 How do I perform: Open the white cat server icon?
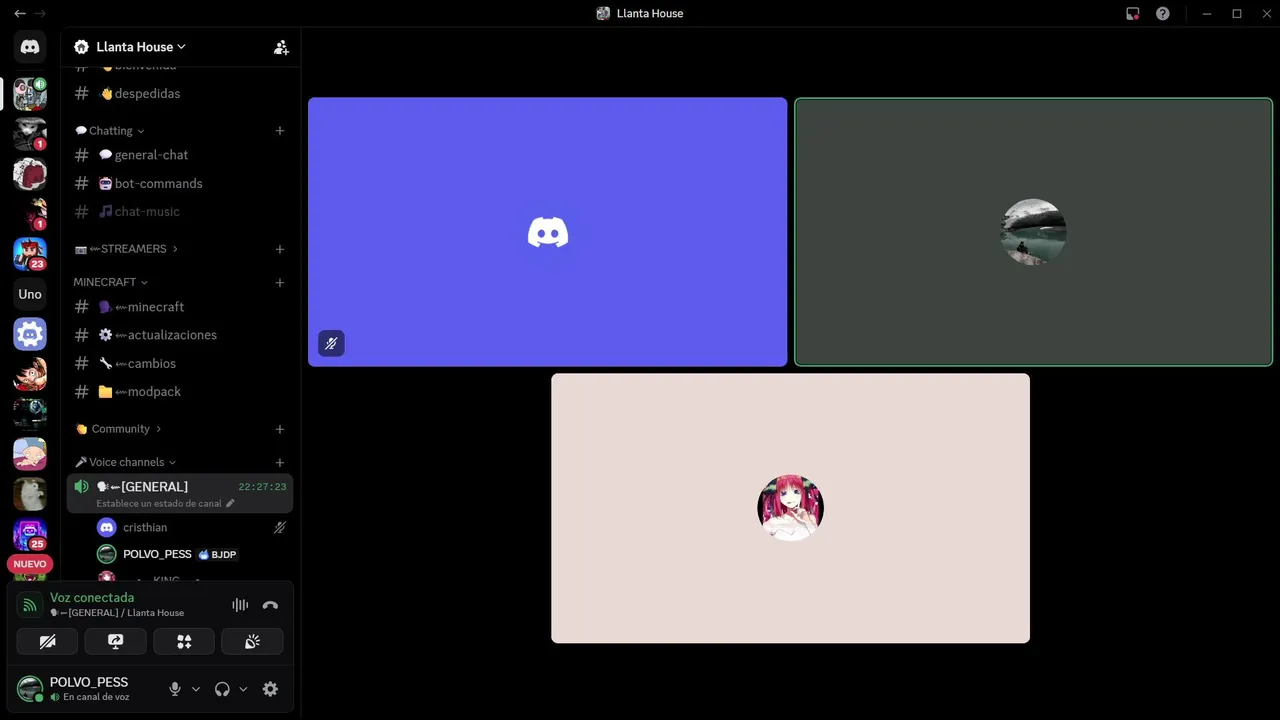tap(30, 494)
